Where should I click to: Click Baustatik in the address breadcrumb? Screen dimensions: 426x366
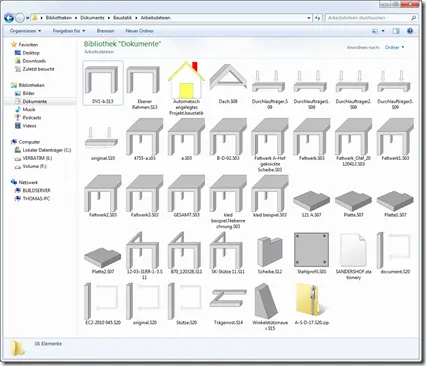tap(122, 18)
